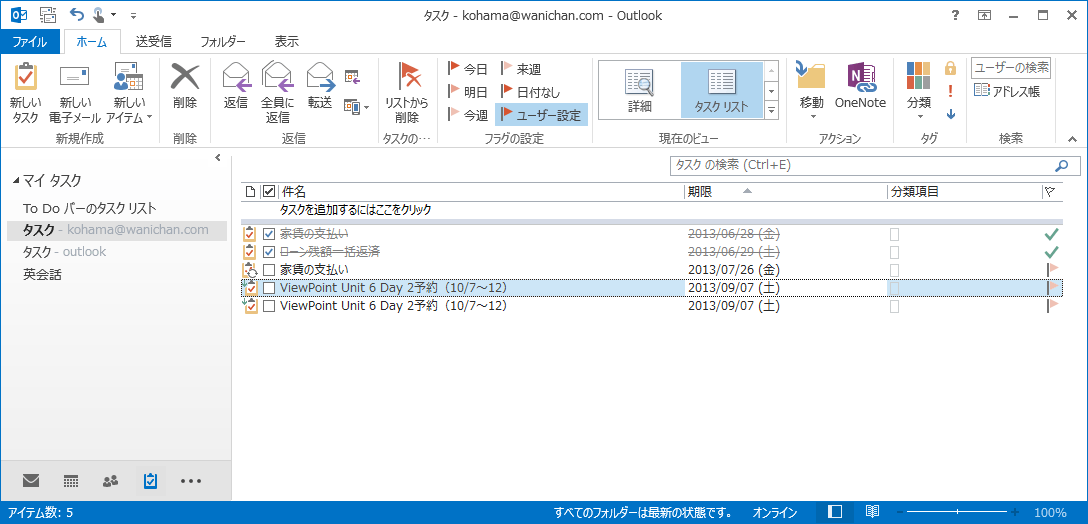Click flag of 家賃の支払い 2013/07/26 row
This screenshot has width=1088, height=524.
coord(1052,269)
